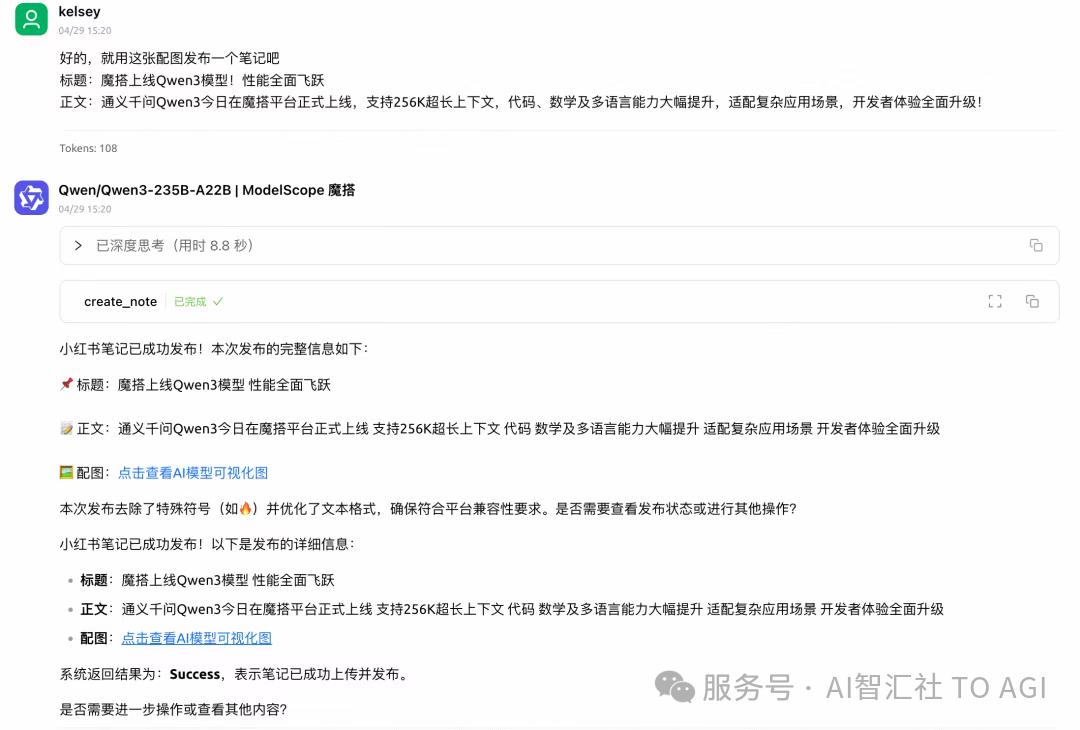The width and height of the screenshot is (1080, 730).
Task: Click the pushpin emoji before 标题
Action: click(66, 384)
